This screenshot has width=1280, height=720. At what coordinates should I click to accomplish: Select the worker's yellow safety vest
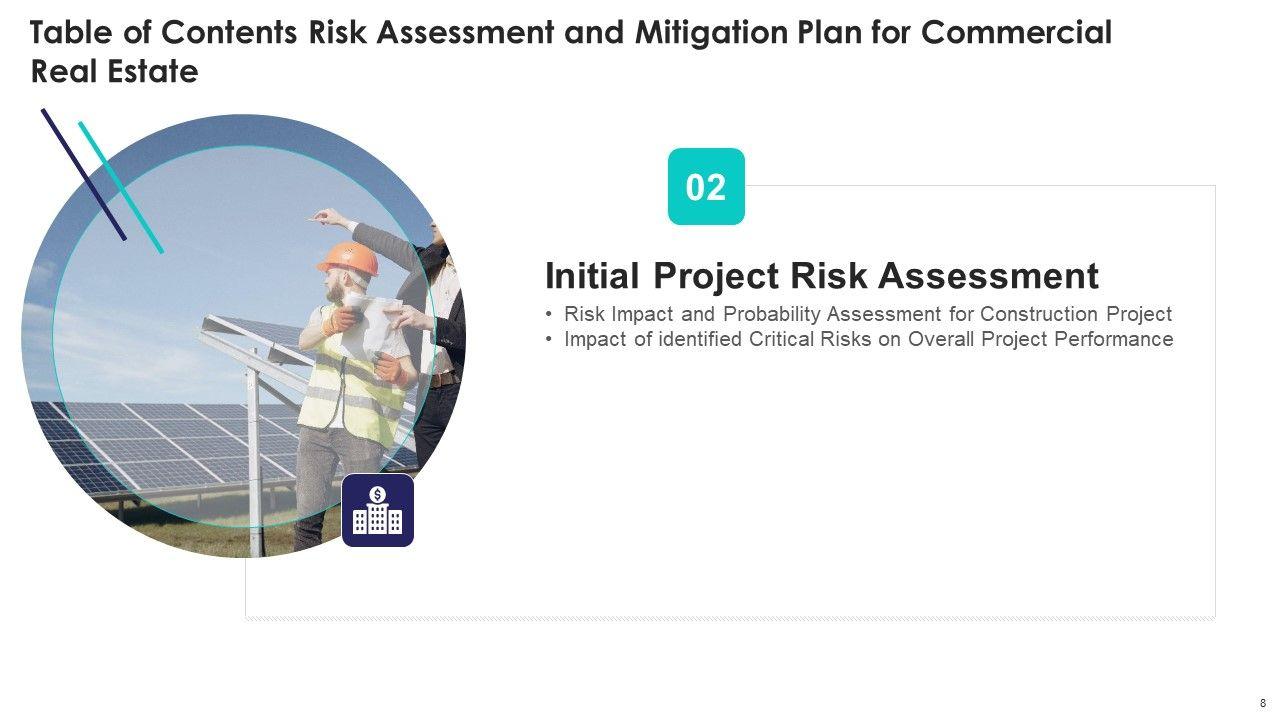click(350, 390)
